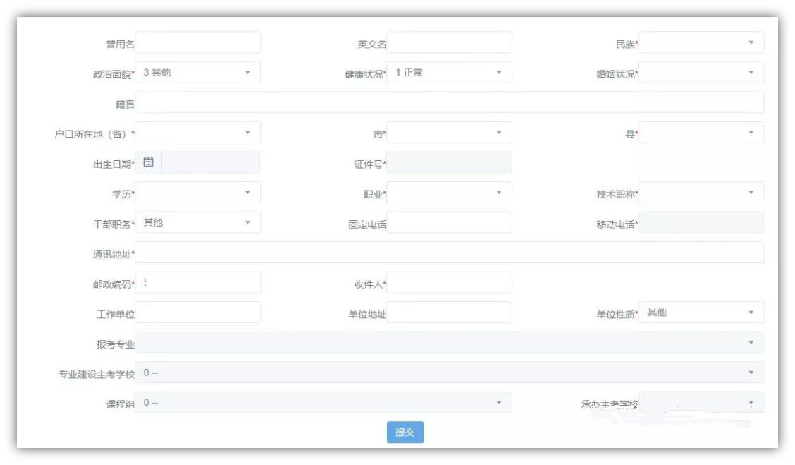Screen dimensions: 795x465
Task: Select the 婚姻状况 dropdown
Action: coord(701,73)
